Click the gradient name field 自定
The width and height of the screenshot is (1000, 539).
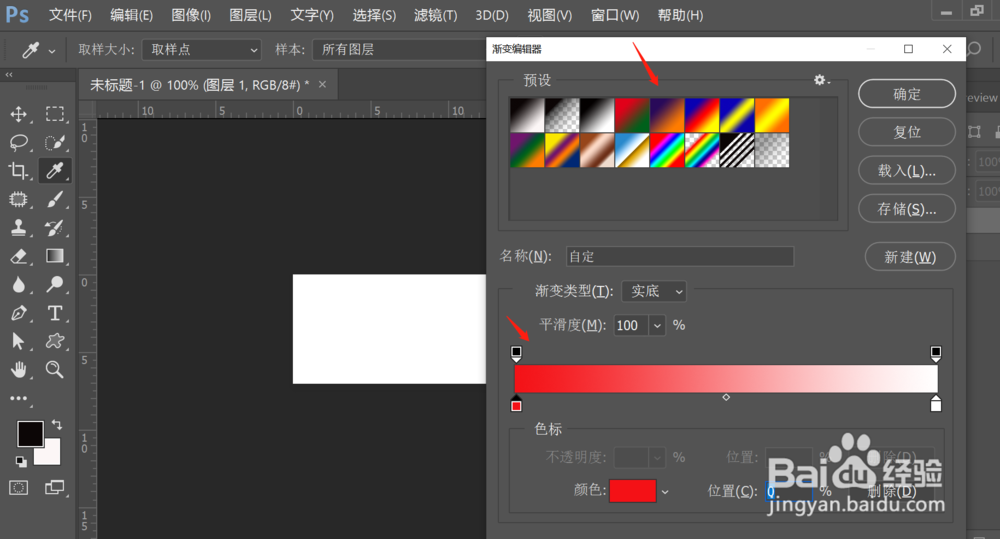[680, 256]
